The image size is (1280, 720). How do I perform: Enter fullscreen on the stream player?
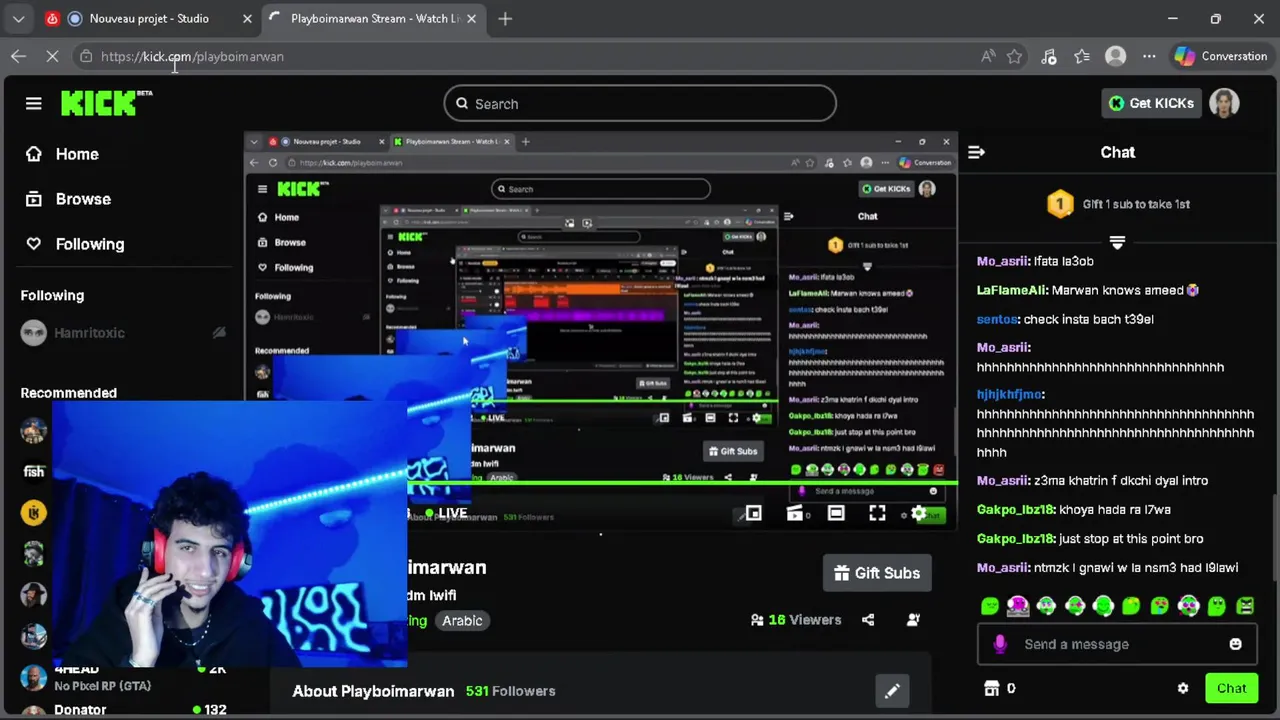click(877, 513)
